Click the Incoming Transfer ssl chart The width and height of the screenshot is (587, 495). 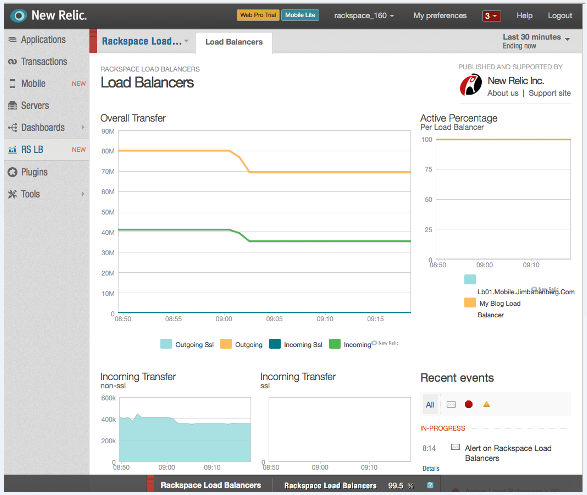click(339, 429)
